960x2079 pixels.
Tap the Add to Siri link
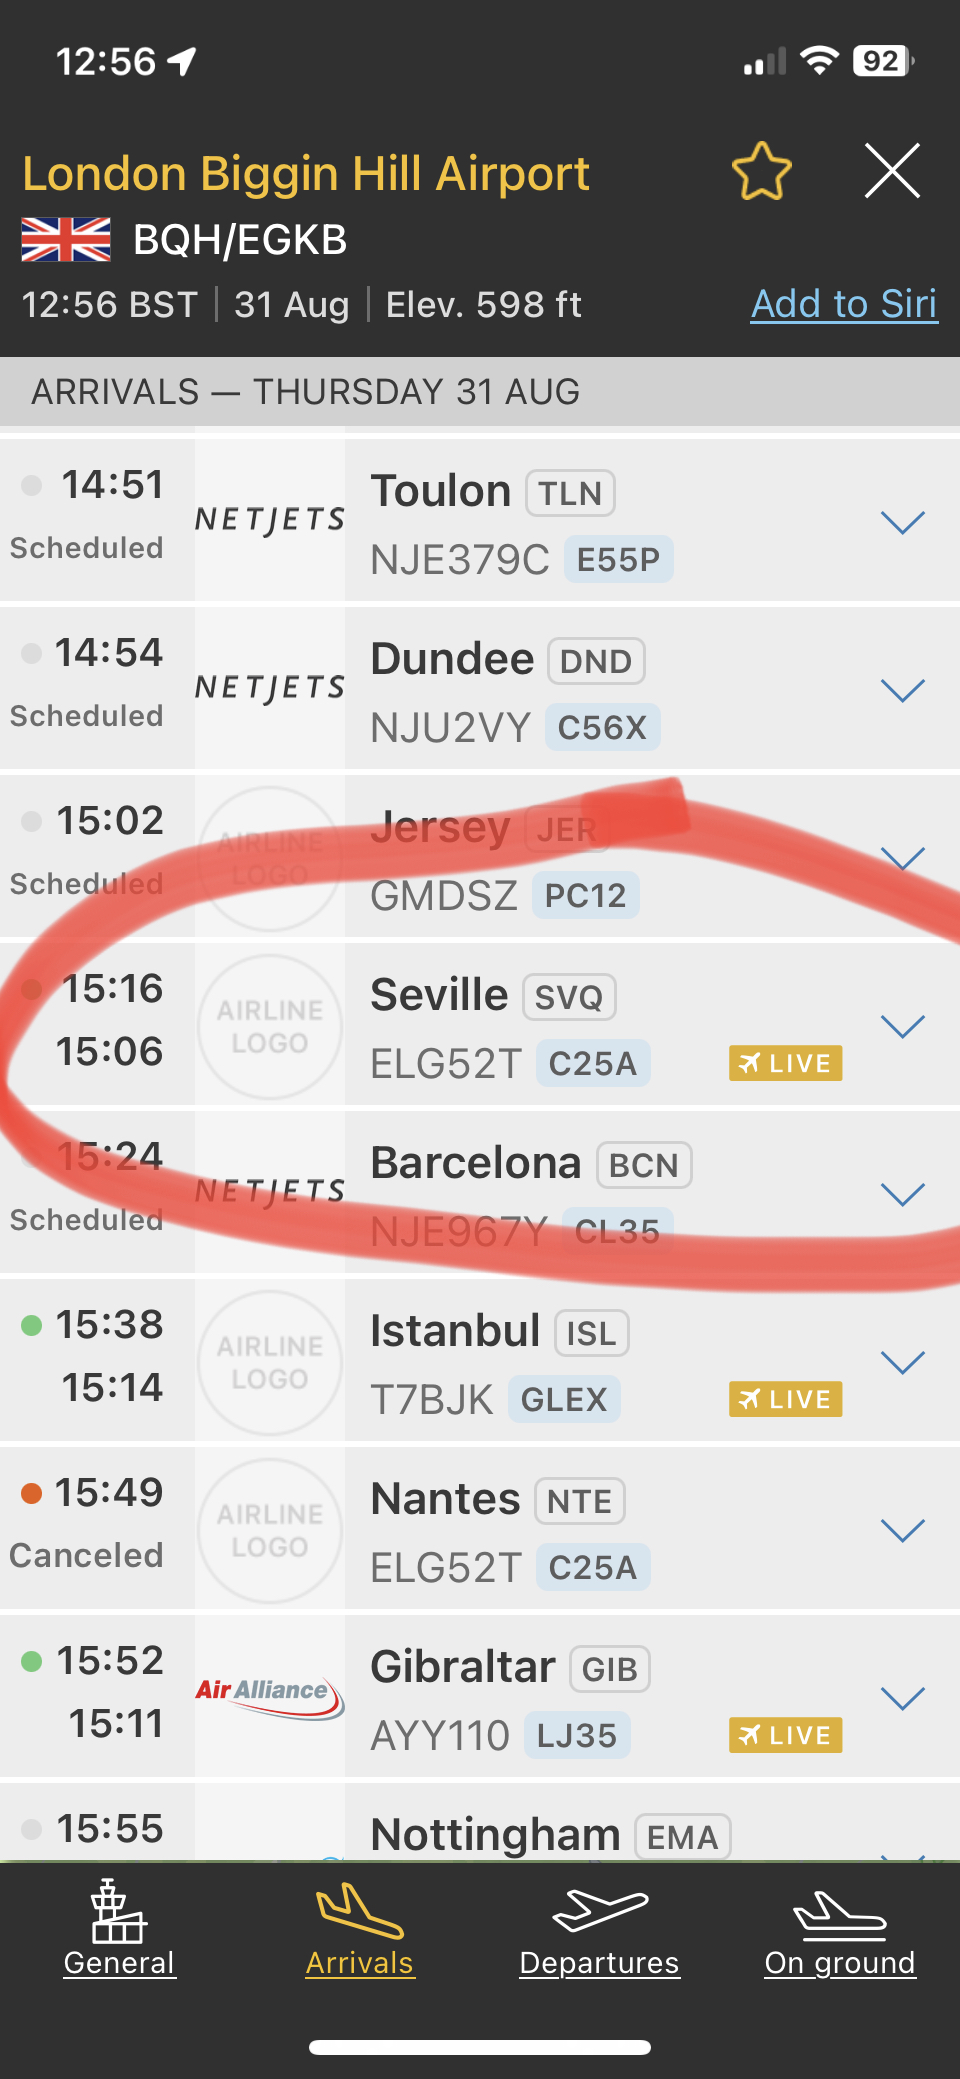844,304
